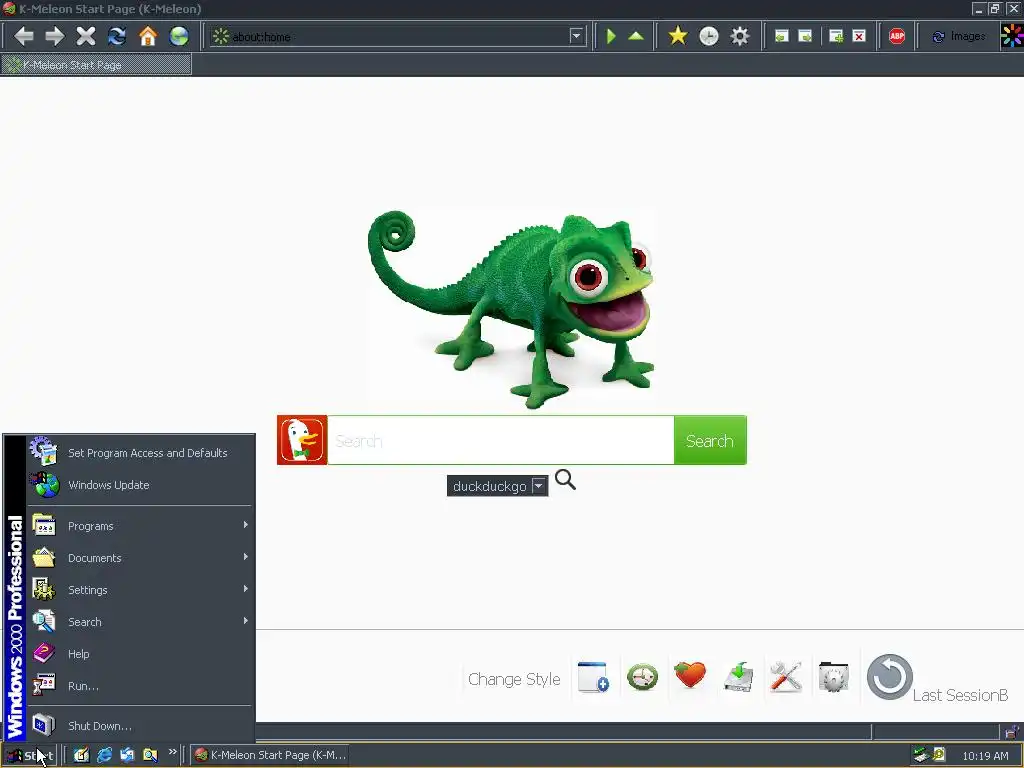1024x768 pixels.
Task: Click the Start button
Action: coord(29,756)
